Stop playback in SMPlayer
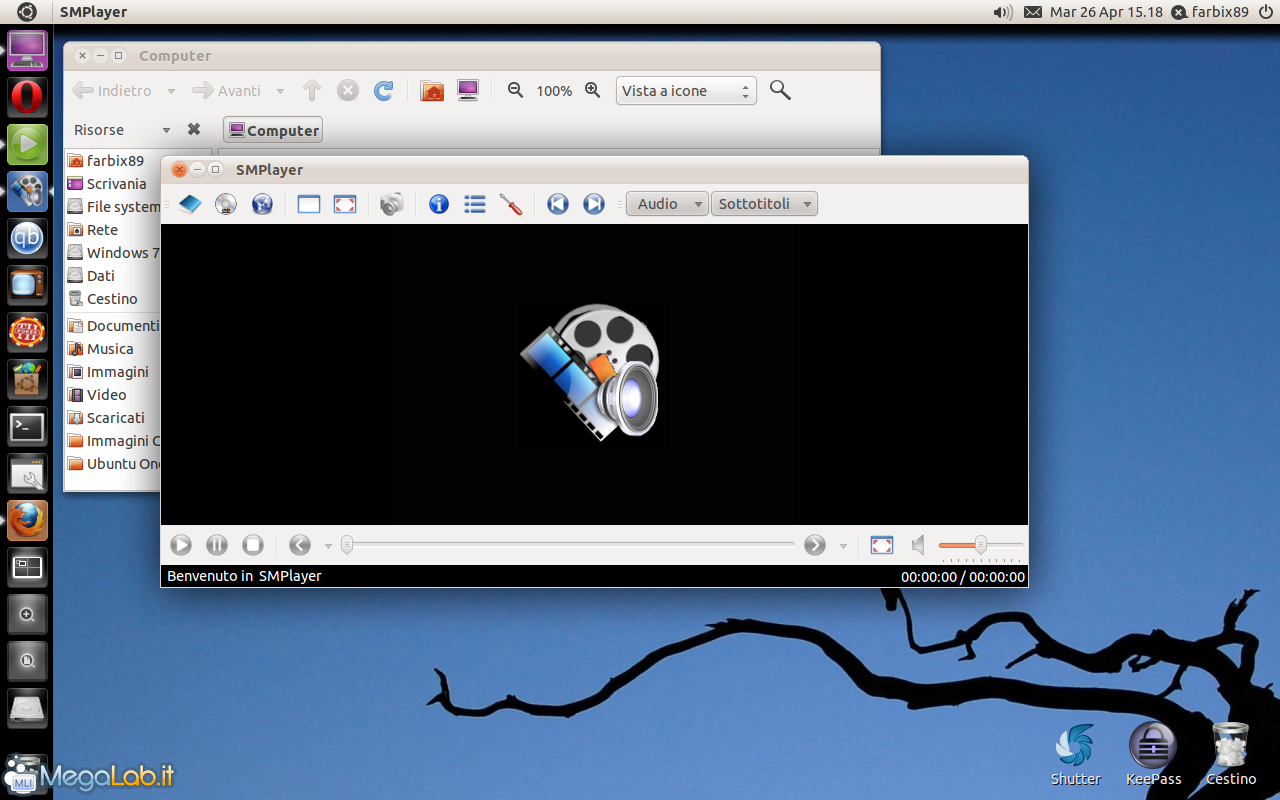 pos(253,545)
